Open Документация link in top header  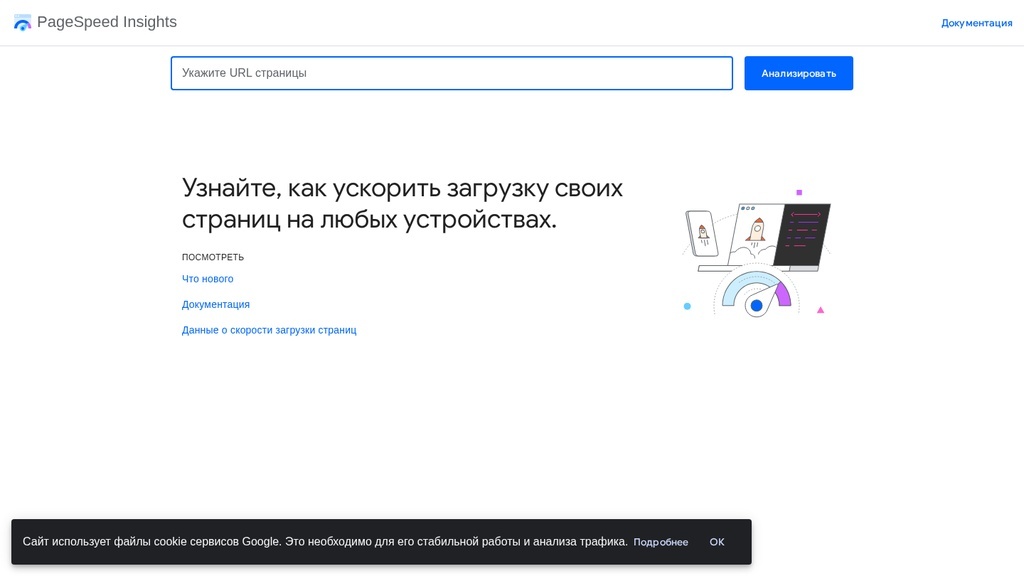pos(976,23)
